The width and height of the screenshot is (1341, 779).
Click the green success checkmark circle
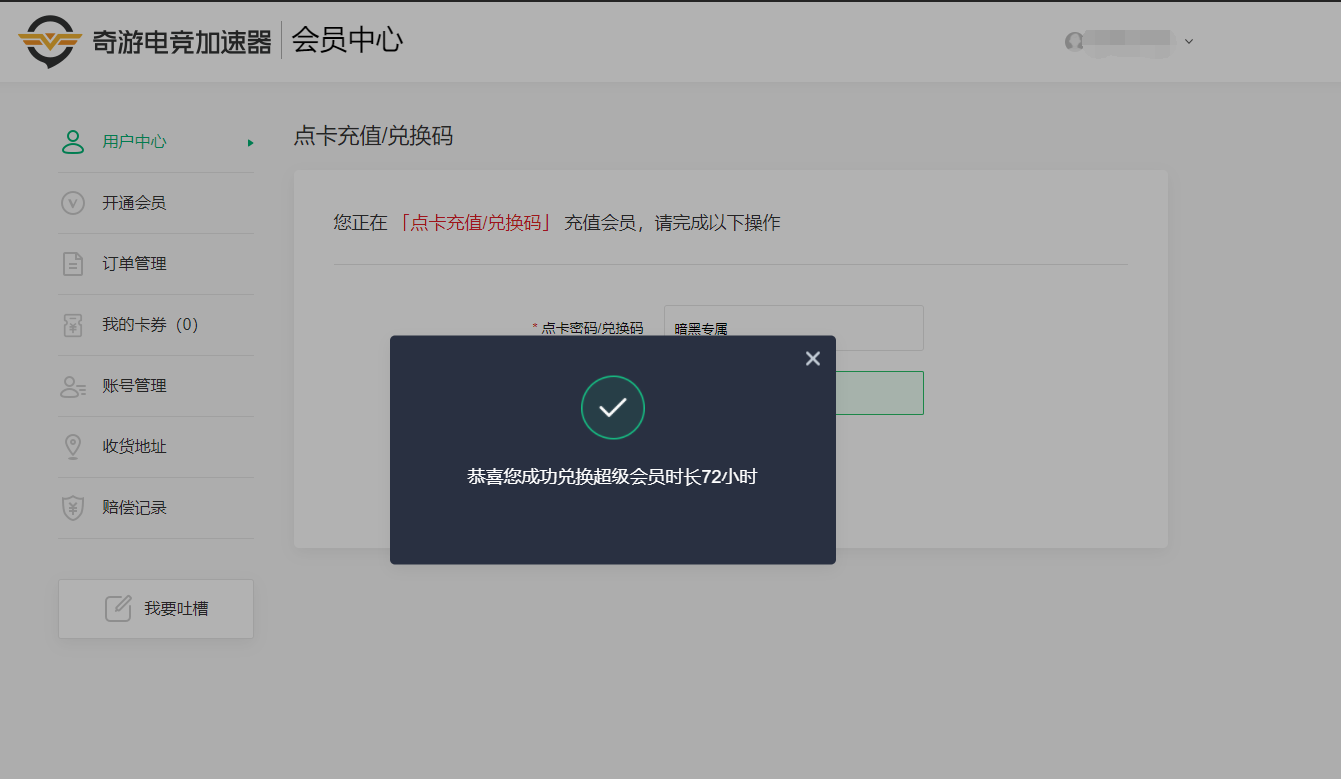pos(612,407)
